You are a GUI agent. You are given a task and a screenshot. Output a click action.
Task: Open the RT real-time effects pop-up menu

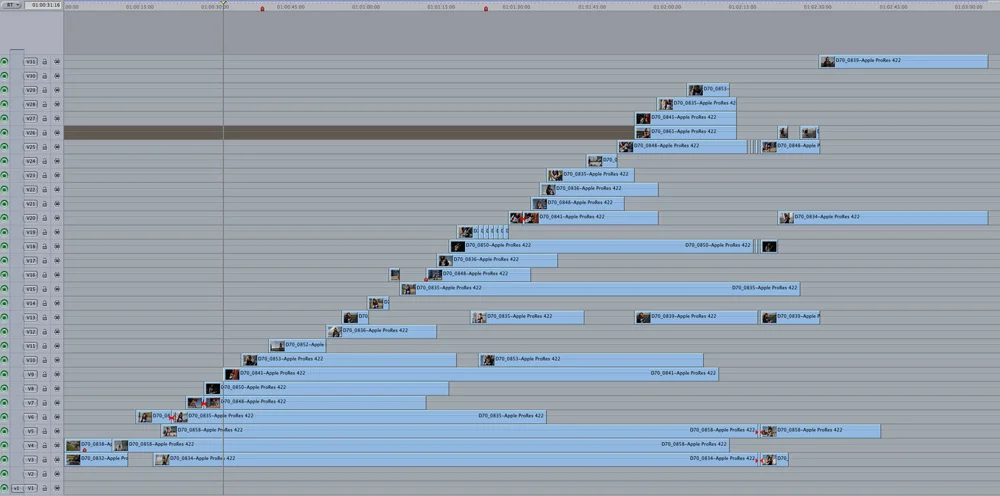point(11,5)
